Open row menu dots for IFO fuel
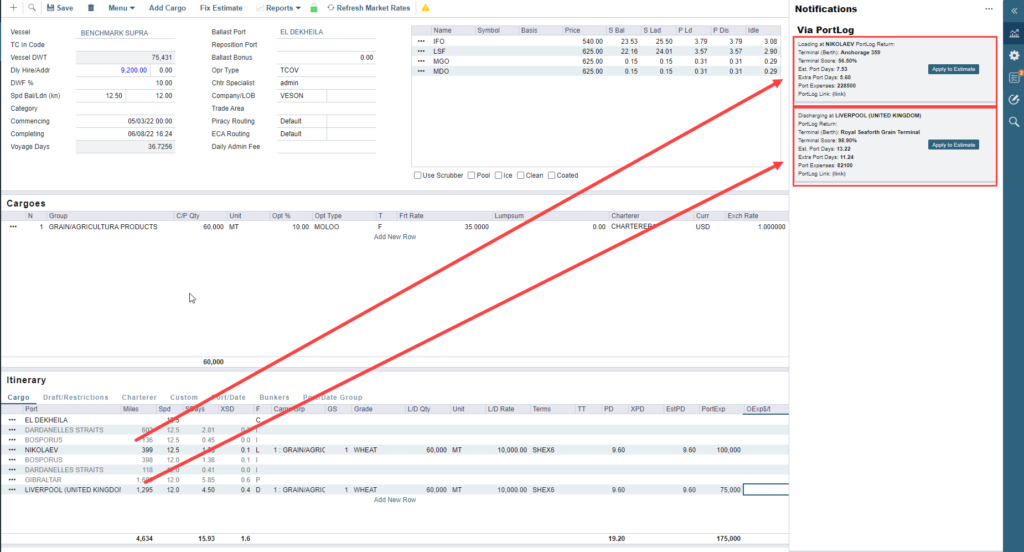 tap(421, 41)
